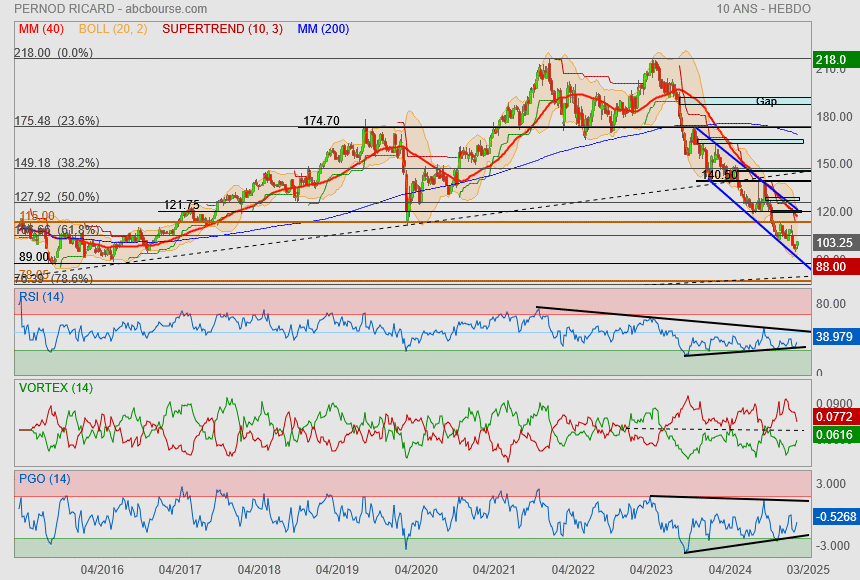Click the 04/2017 date axis label
This screenshot has height=580, width=860.
180,570
